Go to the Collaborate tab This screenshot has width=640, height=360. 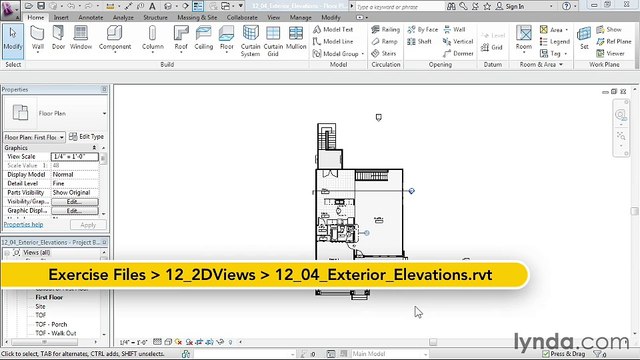coord(242,18)
